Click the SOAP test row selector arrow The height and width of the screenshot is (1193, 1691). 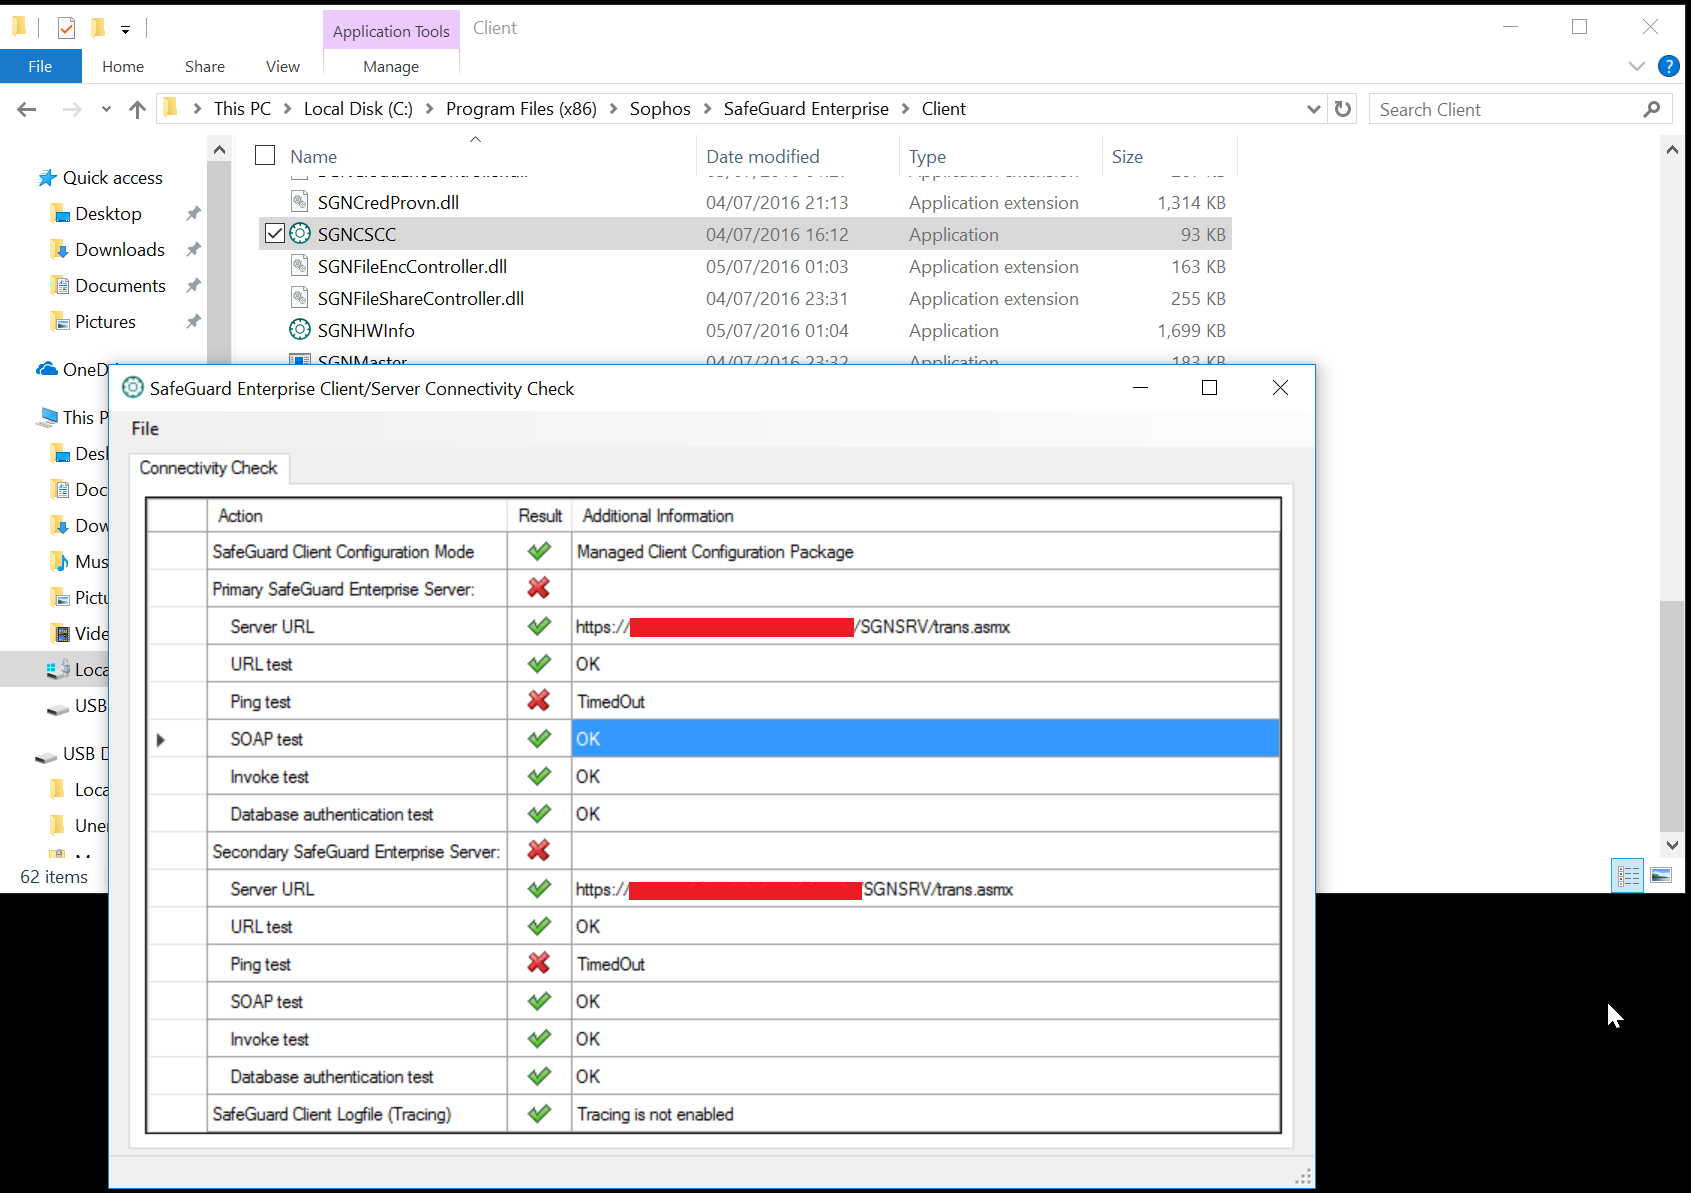[x=160, y=740]
